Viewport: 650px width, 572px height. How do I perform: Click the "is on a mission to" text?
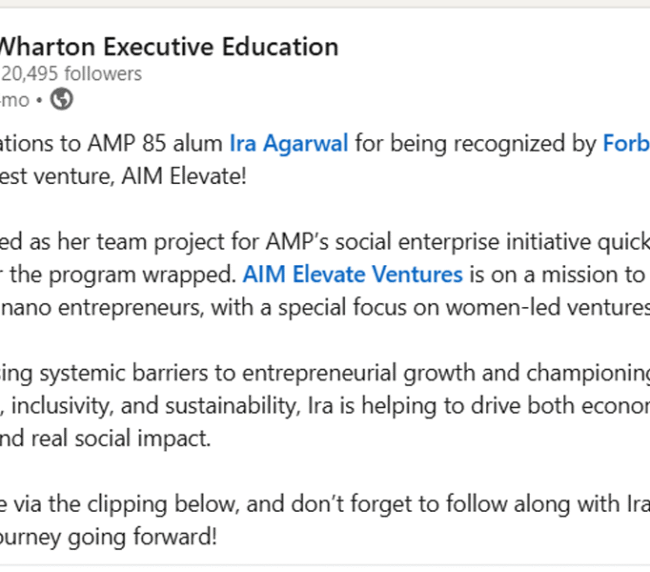[557, 274]
